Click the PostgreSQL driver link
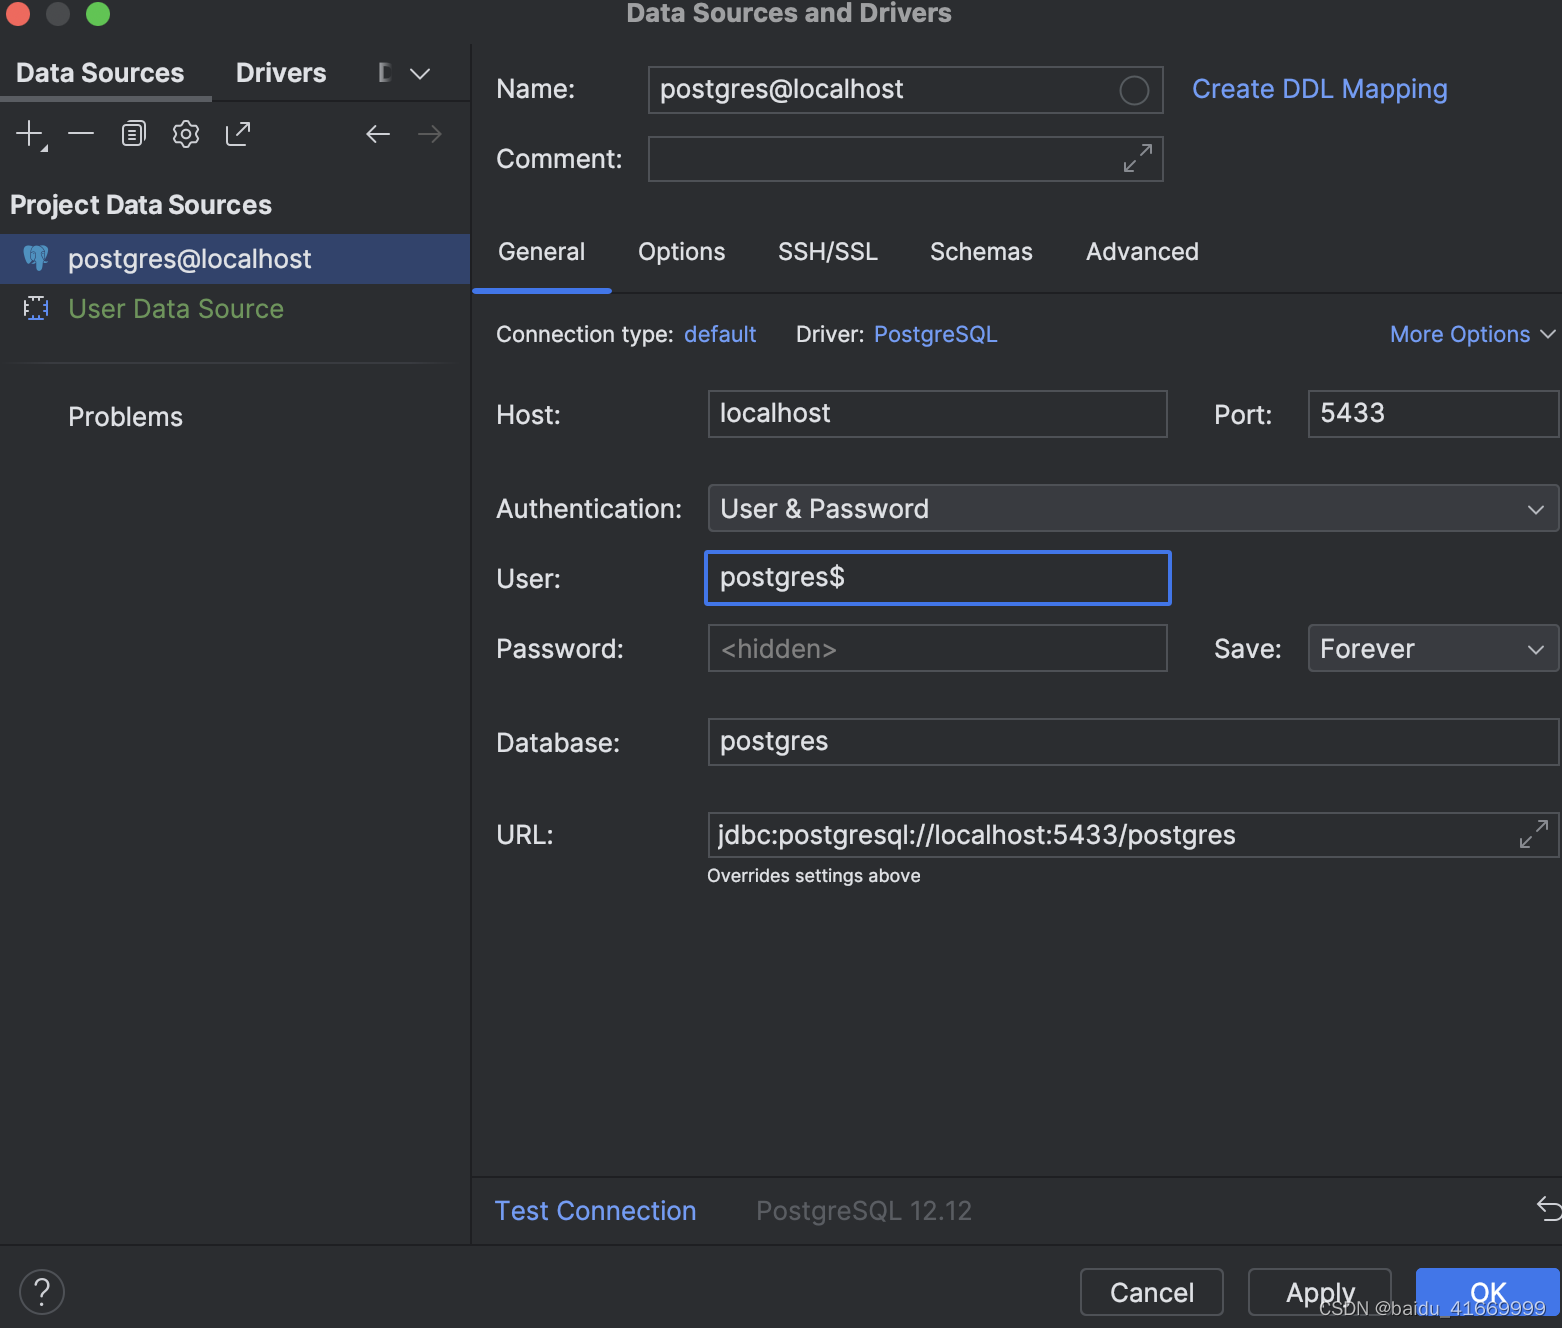1562x1328 pixels. 935,334
